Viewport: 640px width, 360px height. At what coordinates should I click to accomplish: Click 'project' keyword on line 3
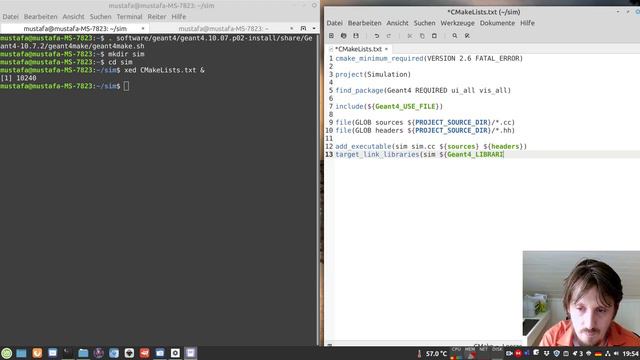click(349, 74)
